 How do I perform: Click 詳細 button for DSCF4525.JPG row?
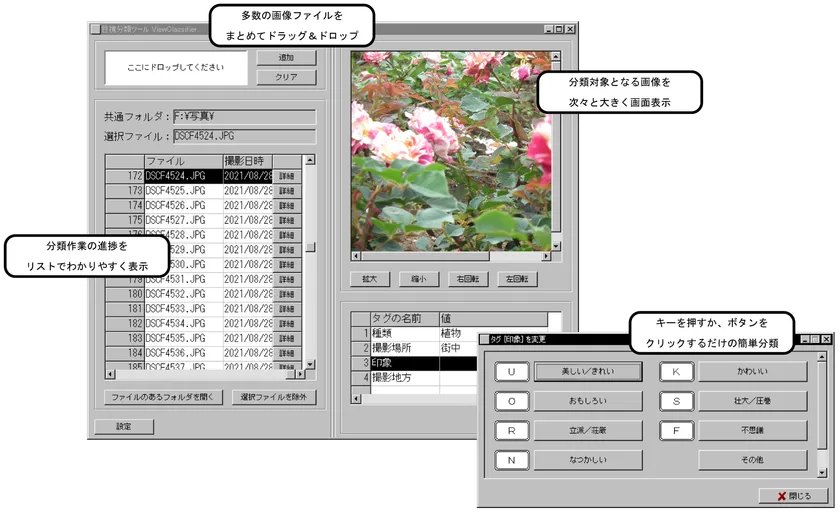pyautogui.click(x=287, y=190)
